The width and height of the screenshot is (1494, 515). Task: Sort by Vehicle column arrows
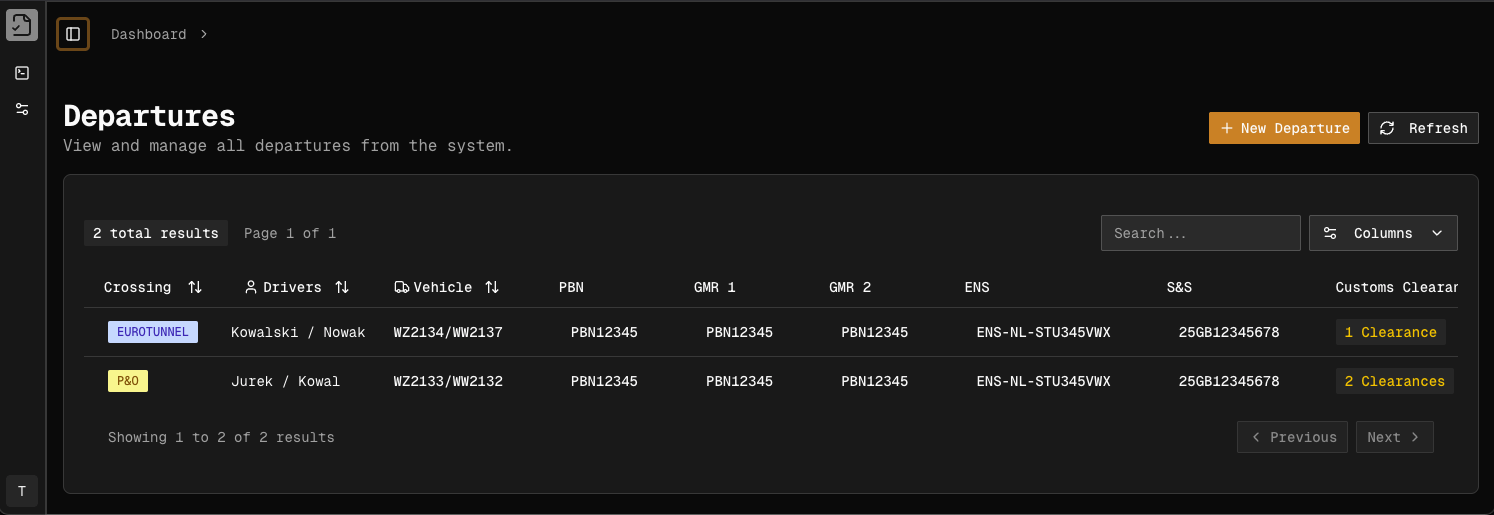pos(492,287)
